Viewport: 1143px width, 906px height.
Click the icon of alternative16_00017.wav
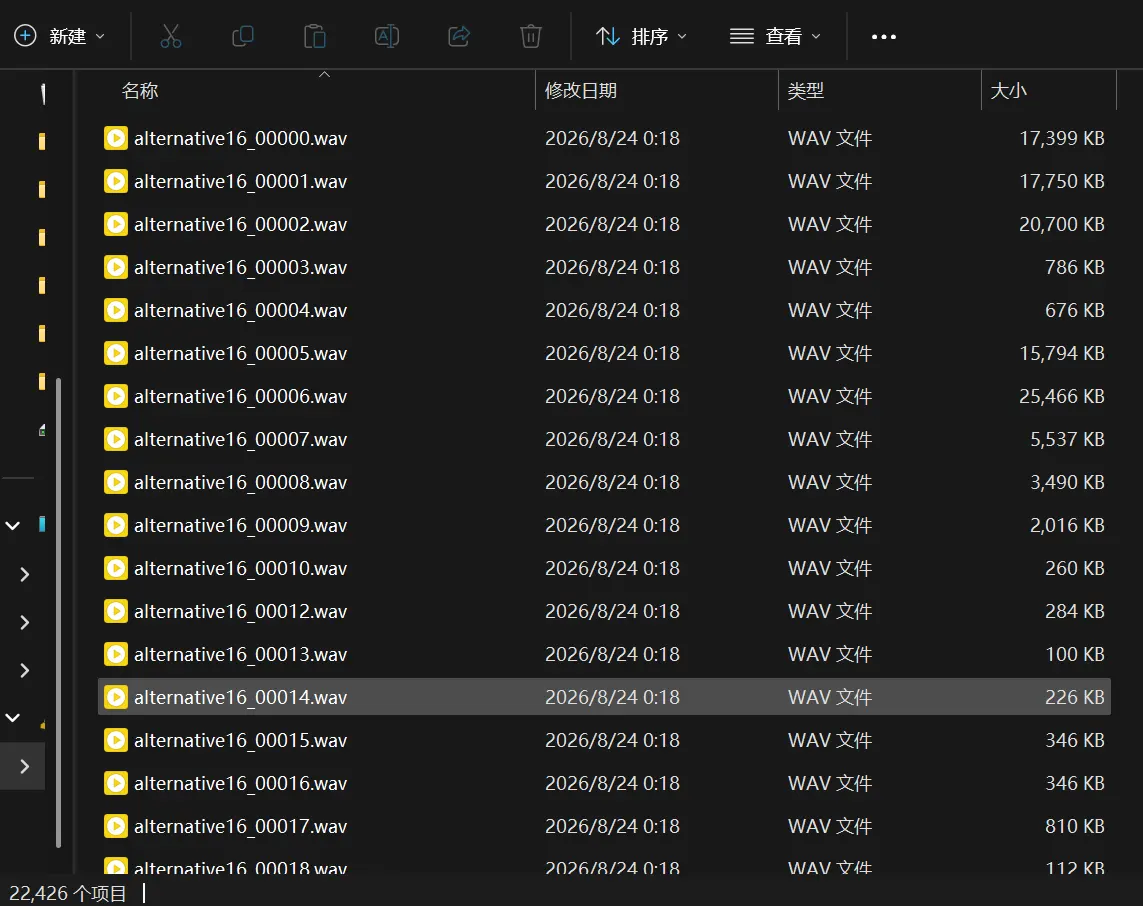[116, 826]
